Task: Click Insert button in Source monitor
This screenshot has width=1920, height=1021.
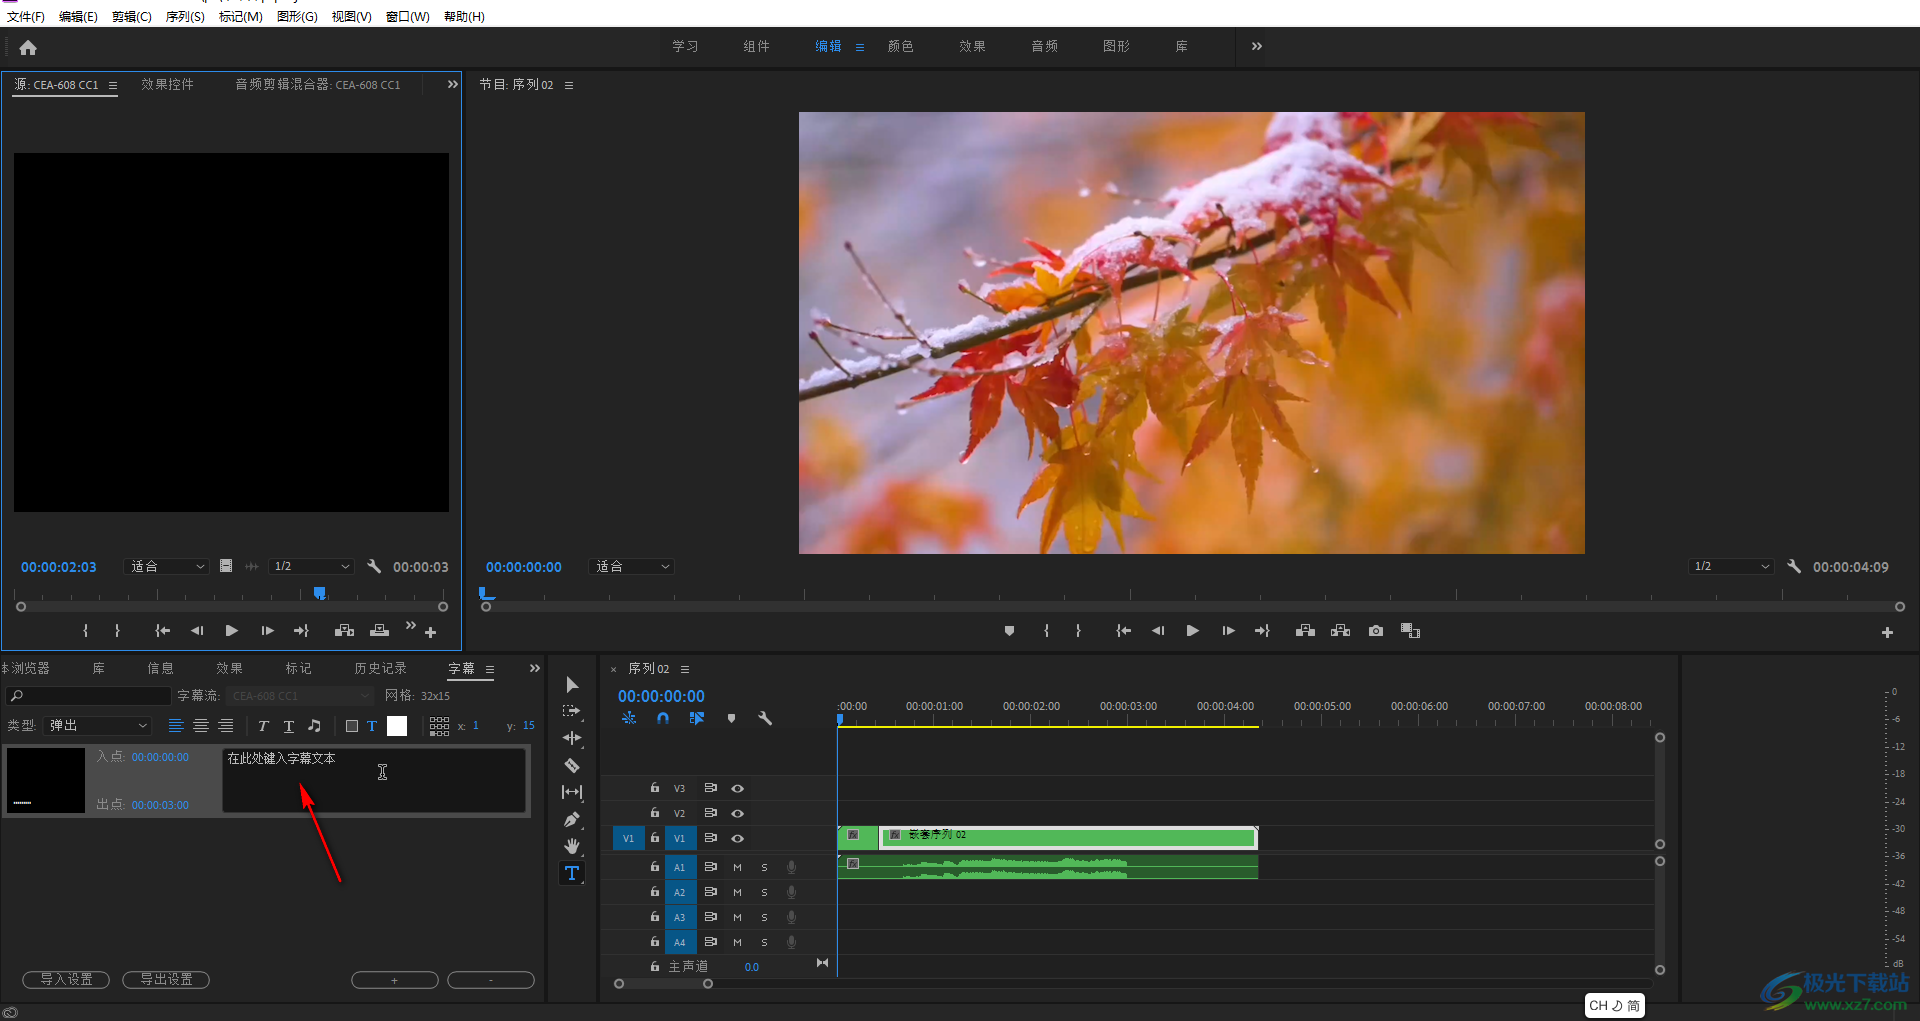Action: tap(344, 631)
